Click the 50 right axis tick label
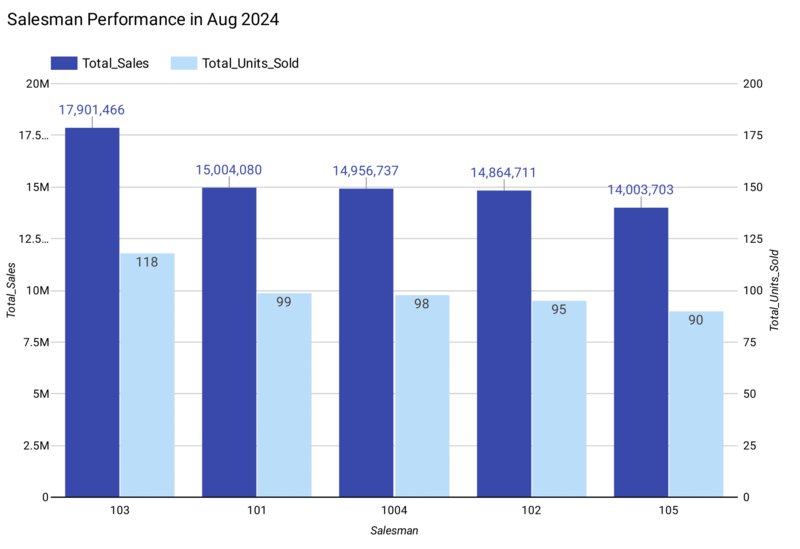800x549 pixels. point(749,394)
